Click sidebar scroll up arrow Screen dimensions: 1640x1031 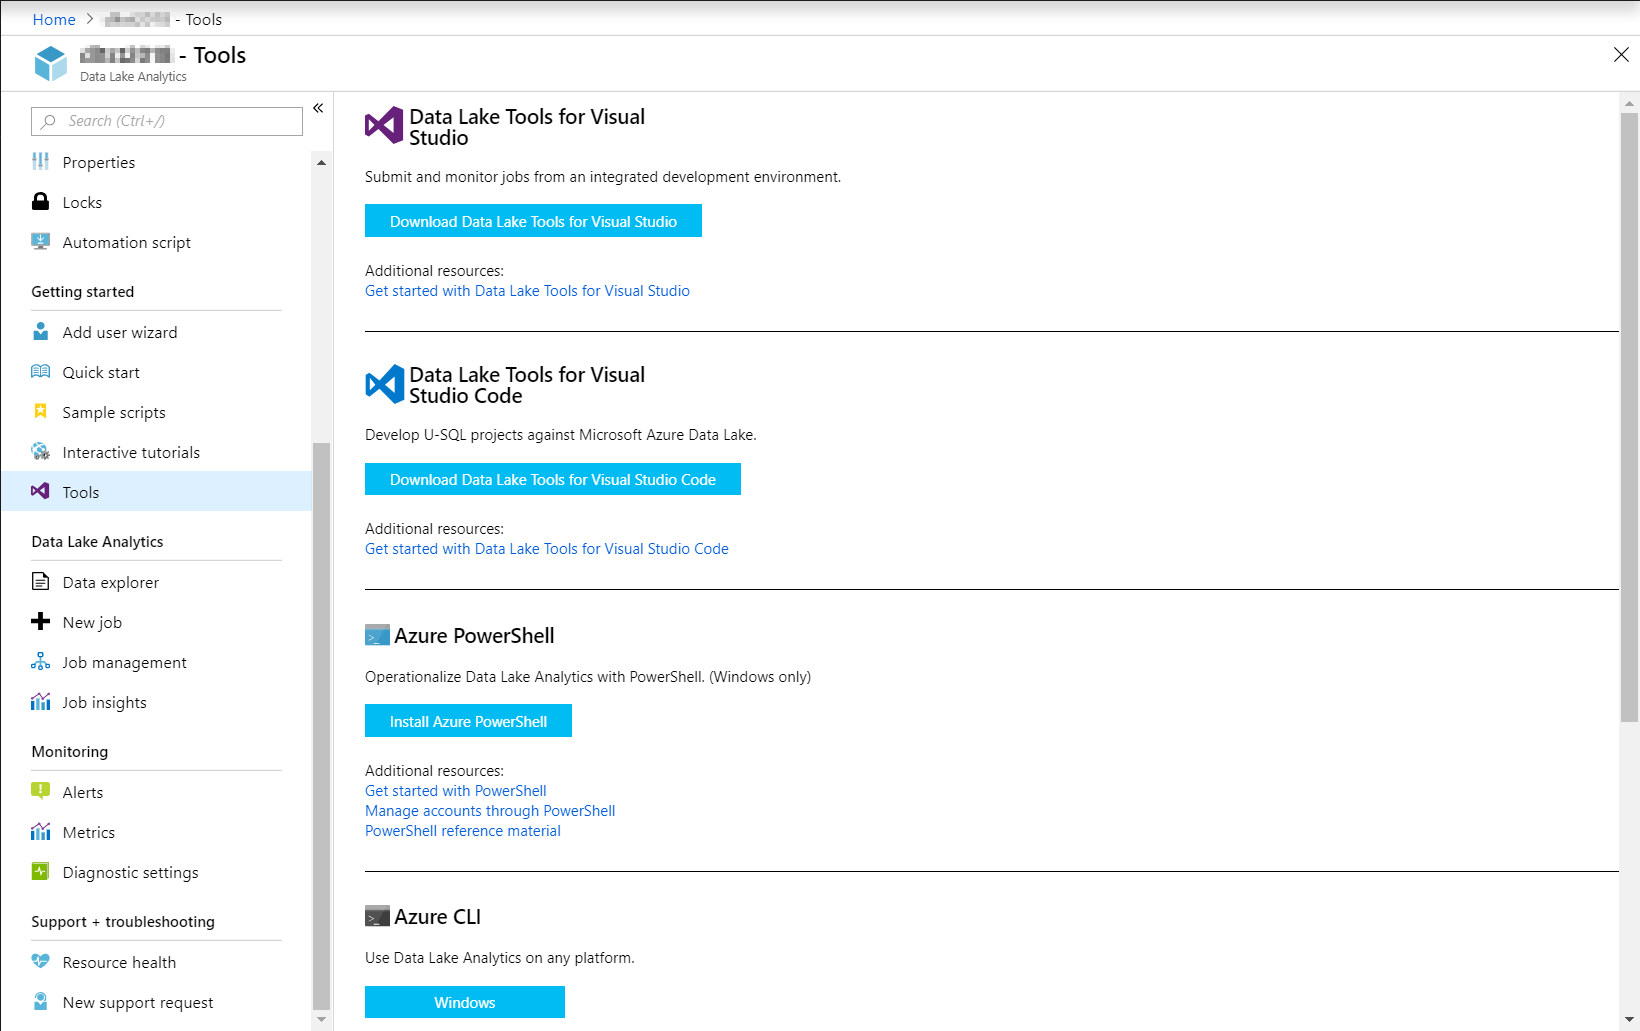point(321,162)
